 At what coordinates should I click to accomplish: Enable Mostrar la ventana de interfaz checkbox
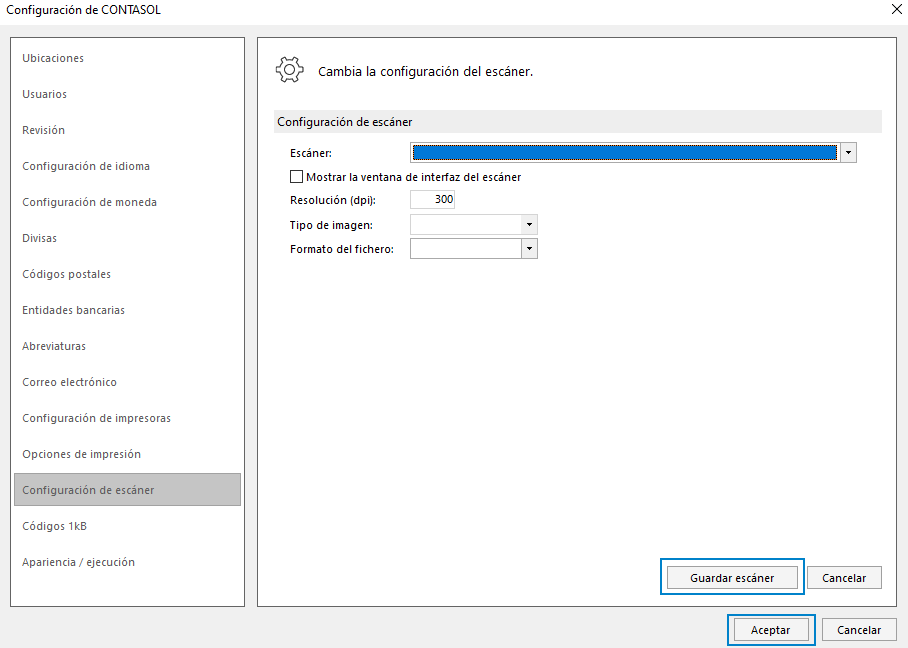point(296,177)
